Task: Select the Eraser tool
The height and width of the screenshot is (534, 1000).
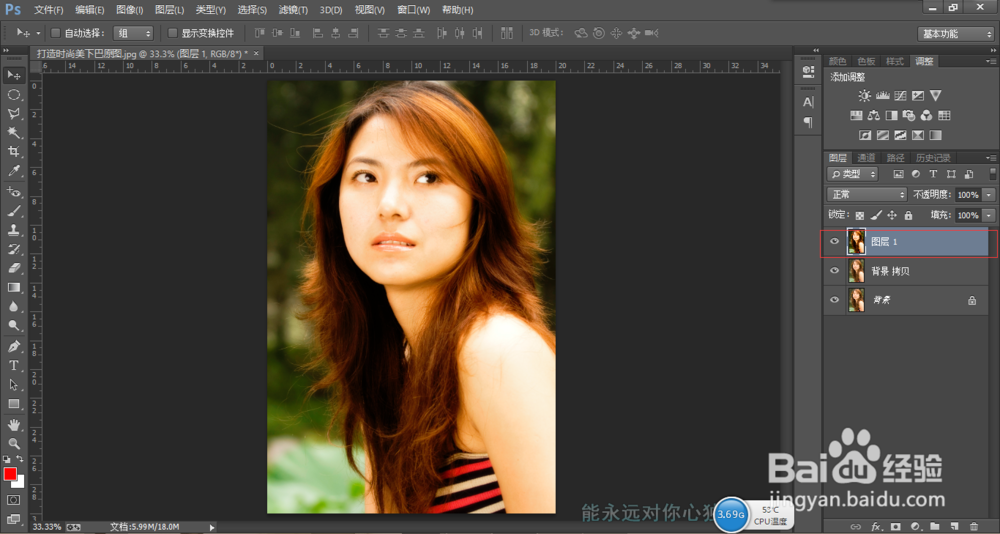Action: [13, 268]
